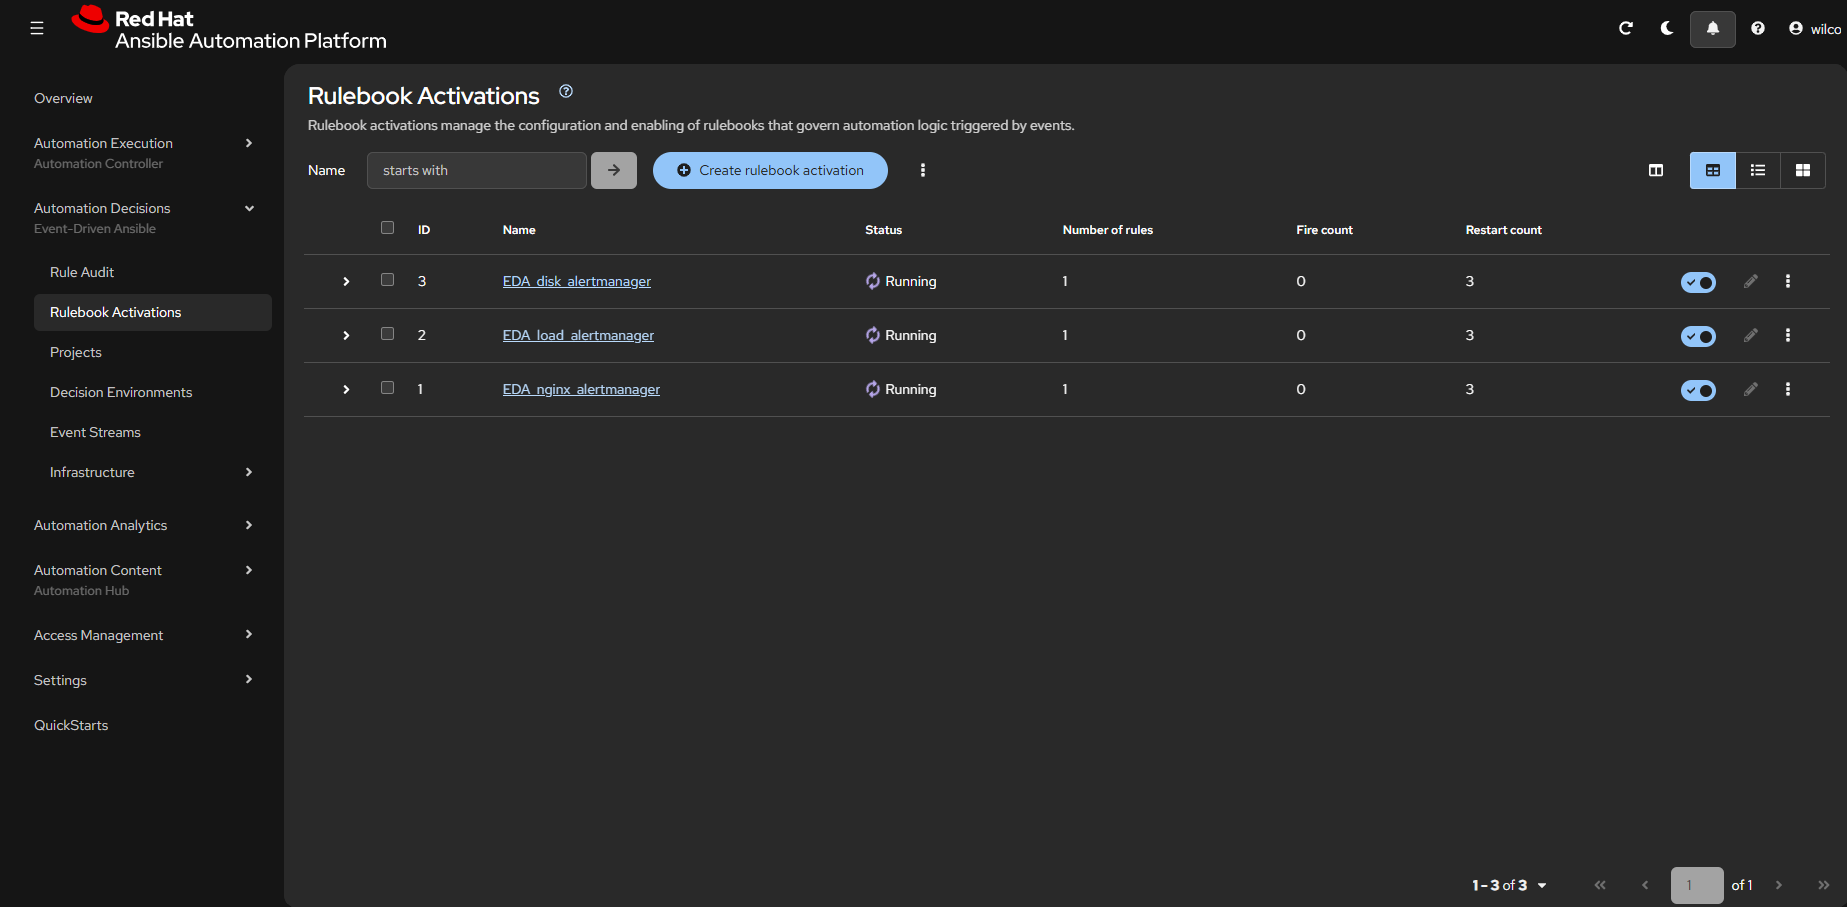Click the current page number box
Screen dimensions: 1847x907
[1697, 885]
